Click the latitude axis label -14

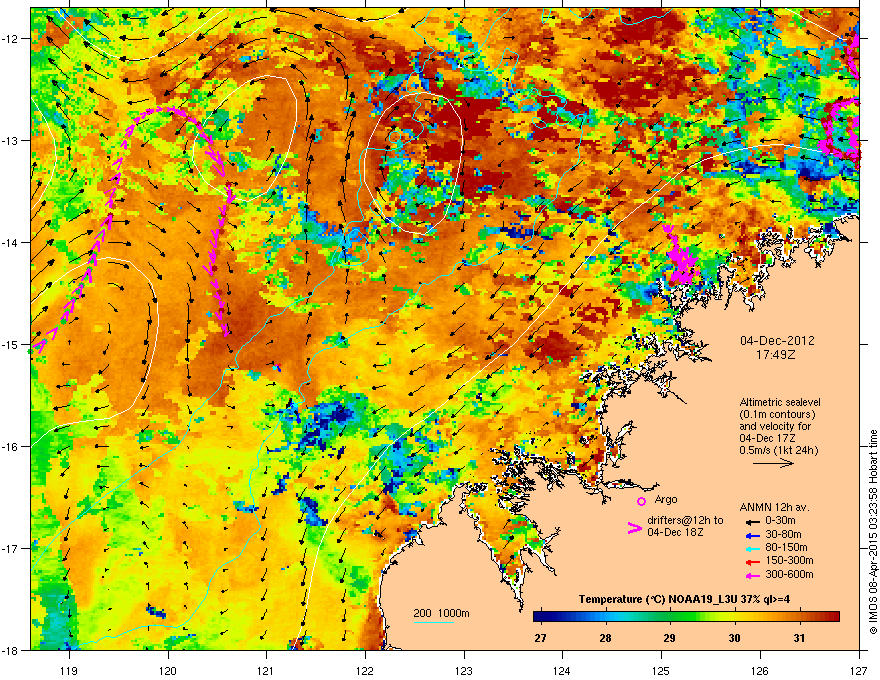pyautogui.click(x=10, y=243)
